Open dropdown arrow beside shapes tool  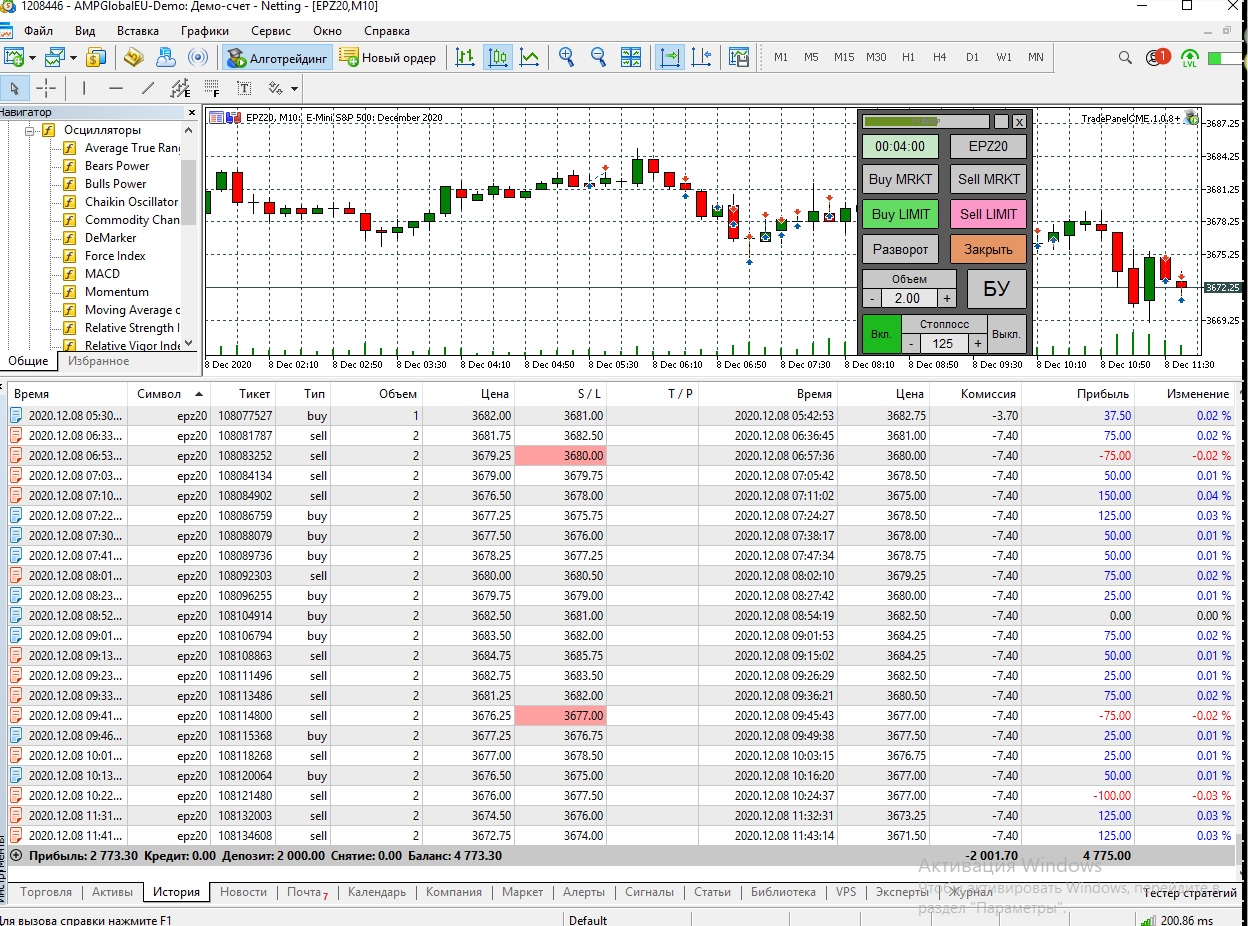pos(294,89)
